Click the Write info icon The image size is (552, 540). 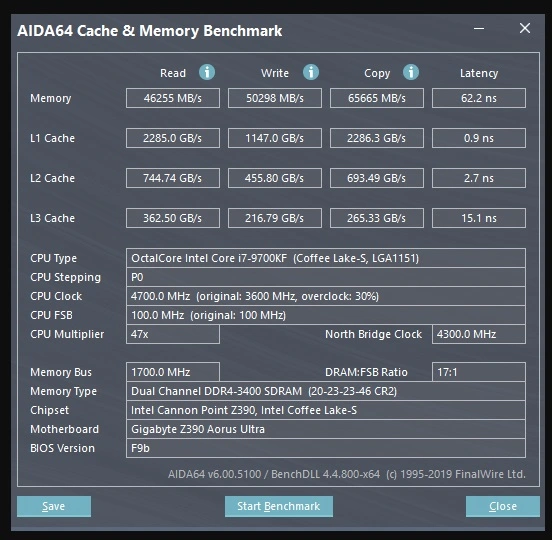(311, 73)
